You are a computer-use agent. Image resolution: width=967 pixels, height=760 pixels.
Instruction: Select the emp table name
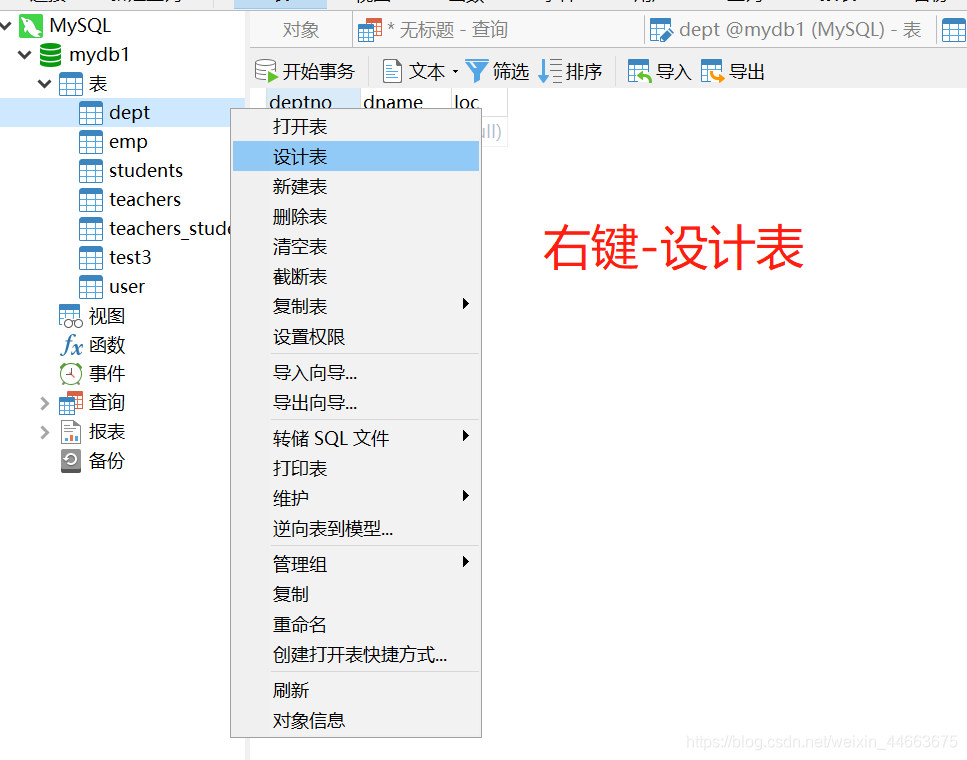128,142
